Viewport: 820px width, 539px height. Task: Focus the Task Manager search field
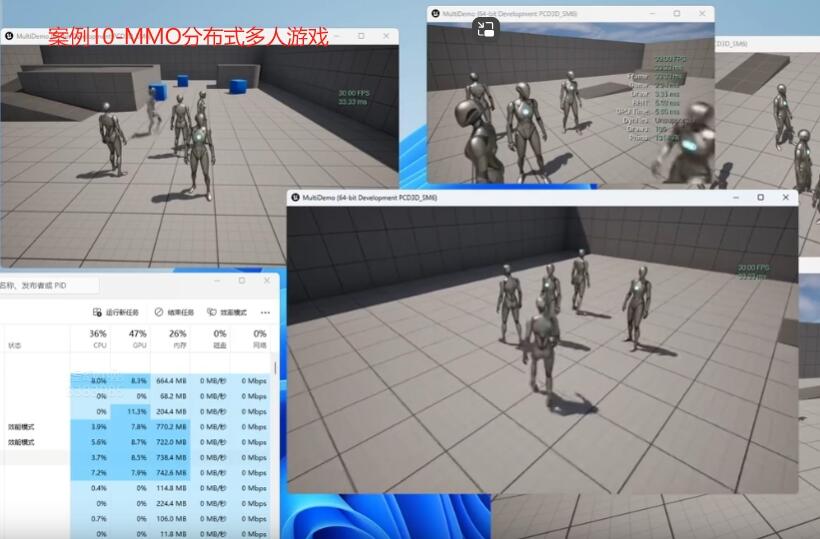49,285
